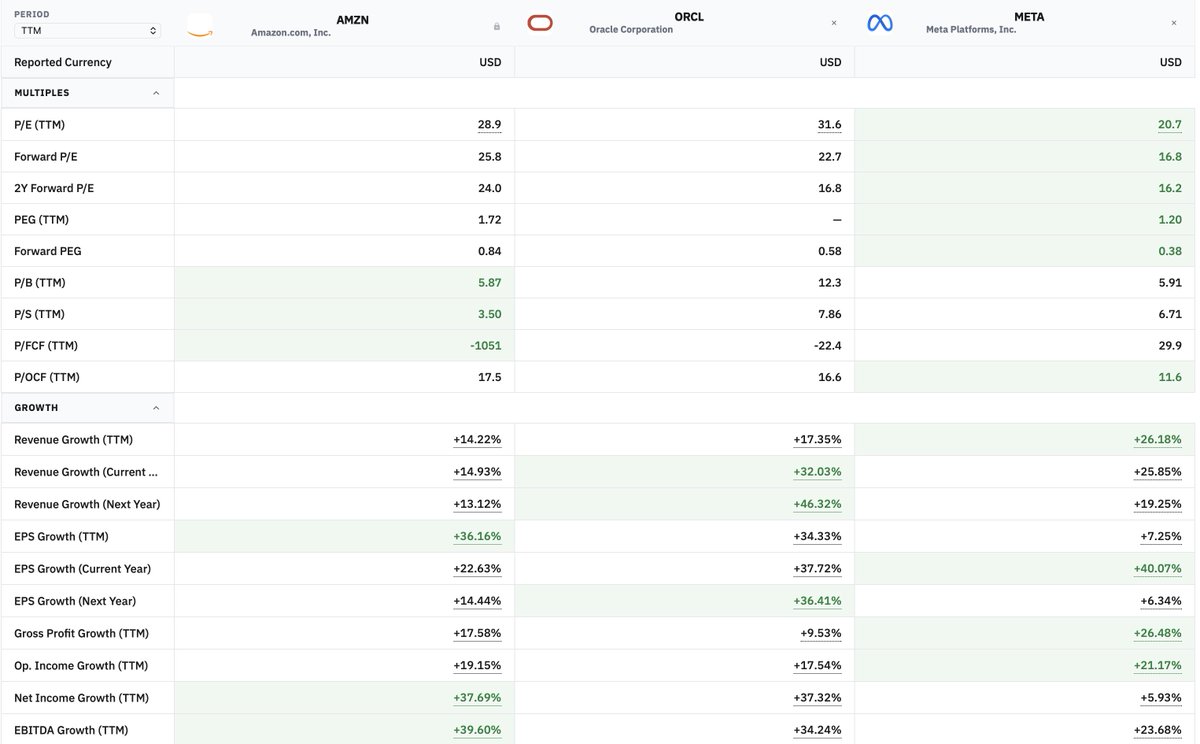Click AMZN P/E value 28.9

(x=490, y=125)
